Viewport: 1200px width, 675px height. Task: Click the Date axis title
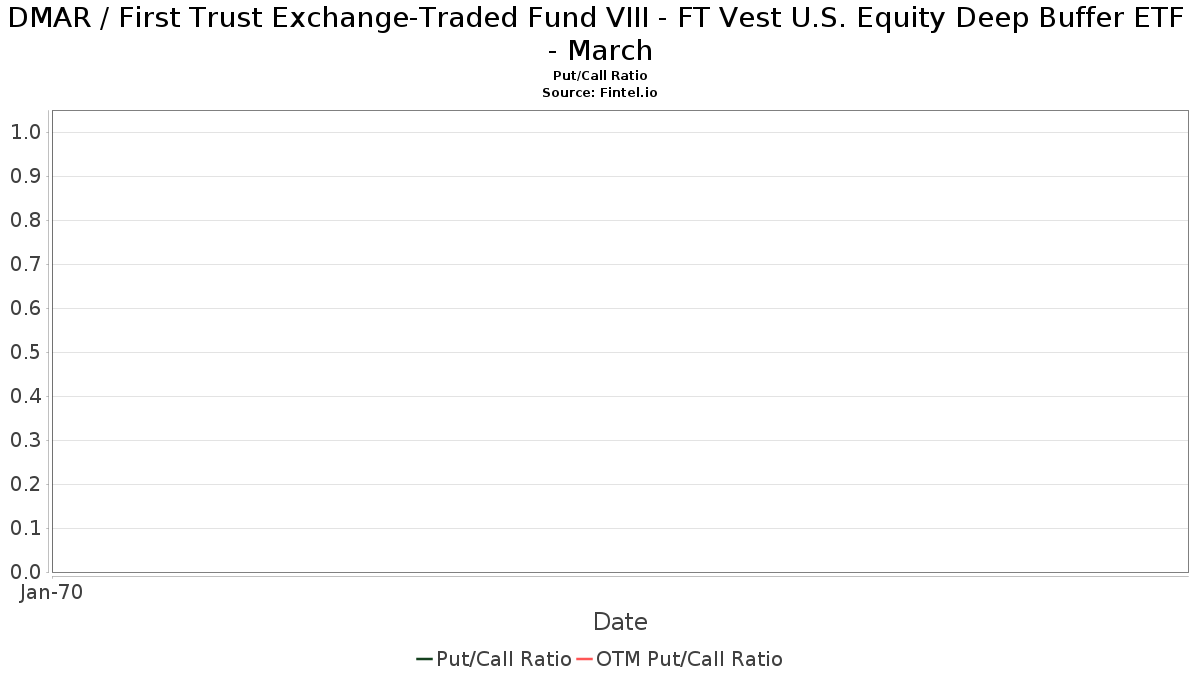click(x=620, y=622)
